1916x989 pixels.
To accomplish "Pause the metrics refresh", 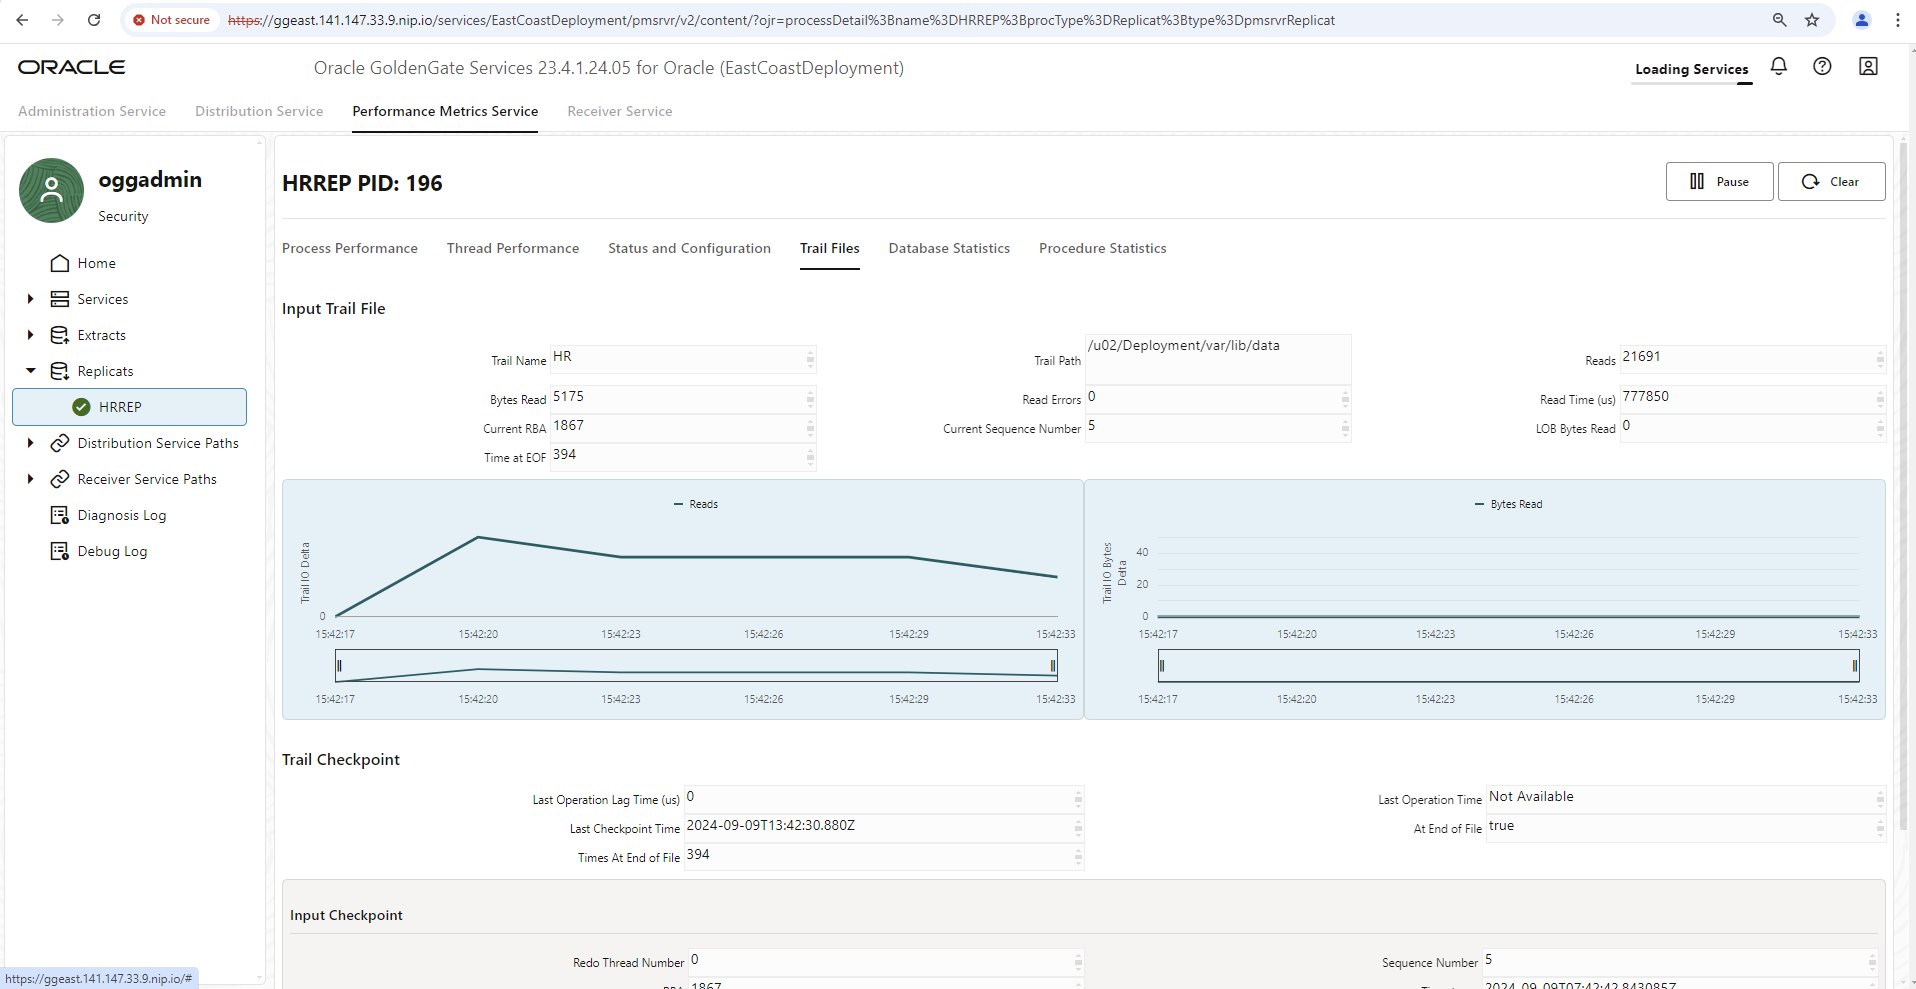I will [x=1719, y=182].
